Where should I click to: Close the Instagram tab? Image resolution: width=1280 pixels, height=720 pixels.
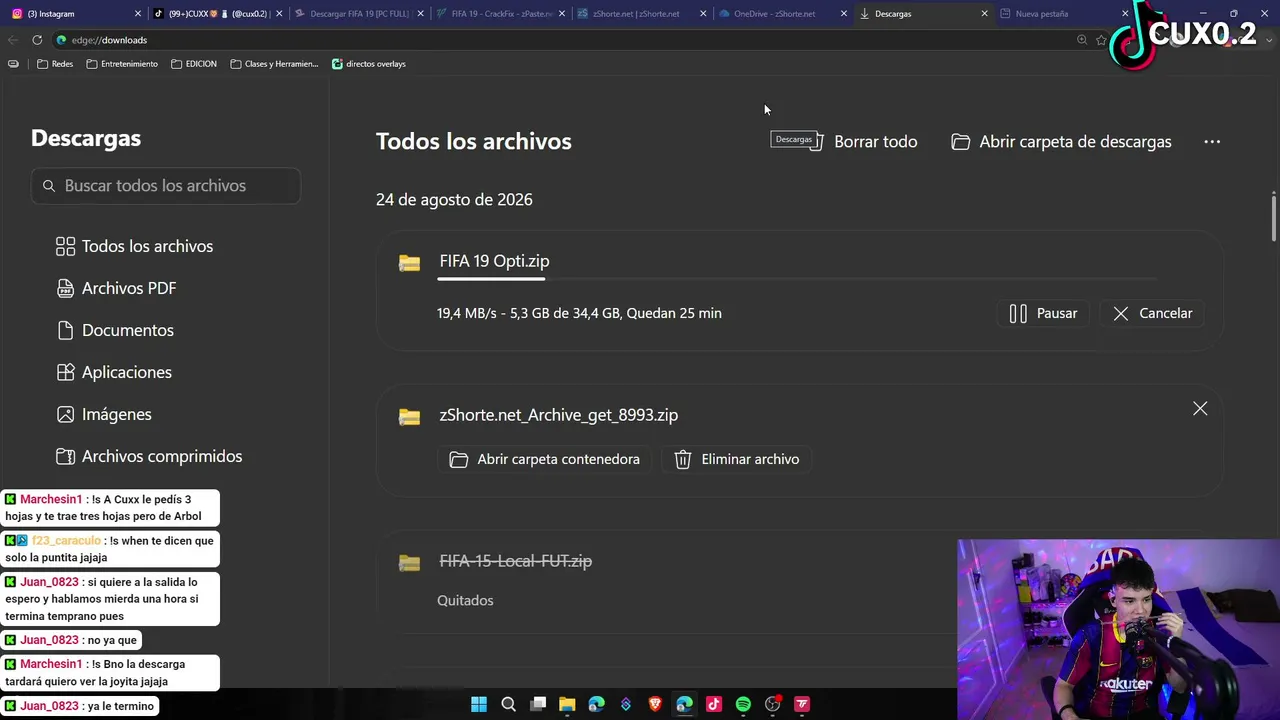(x=138, y=14)
